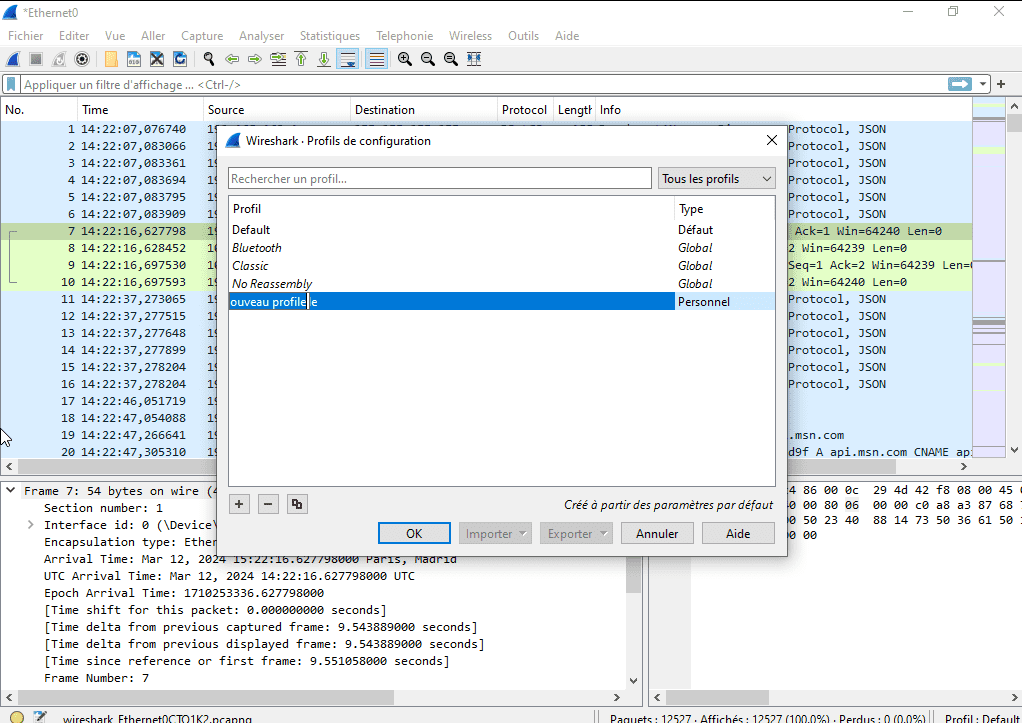This screenshot has height=723, width=1022.
Task: Open the Outils menu
Action: point(523,36)
